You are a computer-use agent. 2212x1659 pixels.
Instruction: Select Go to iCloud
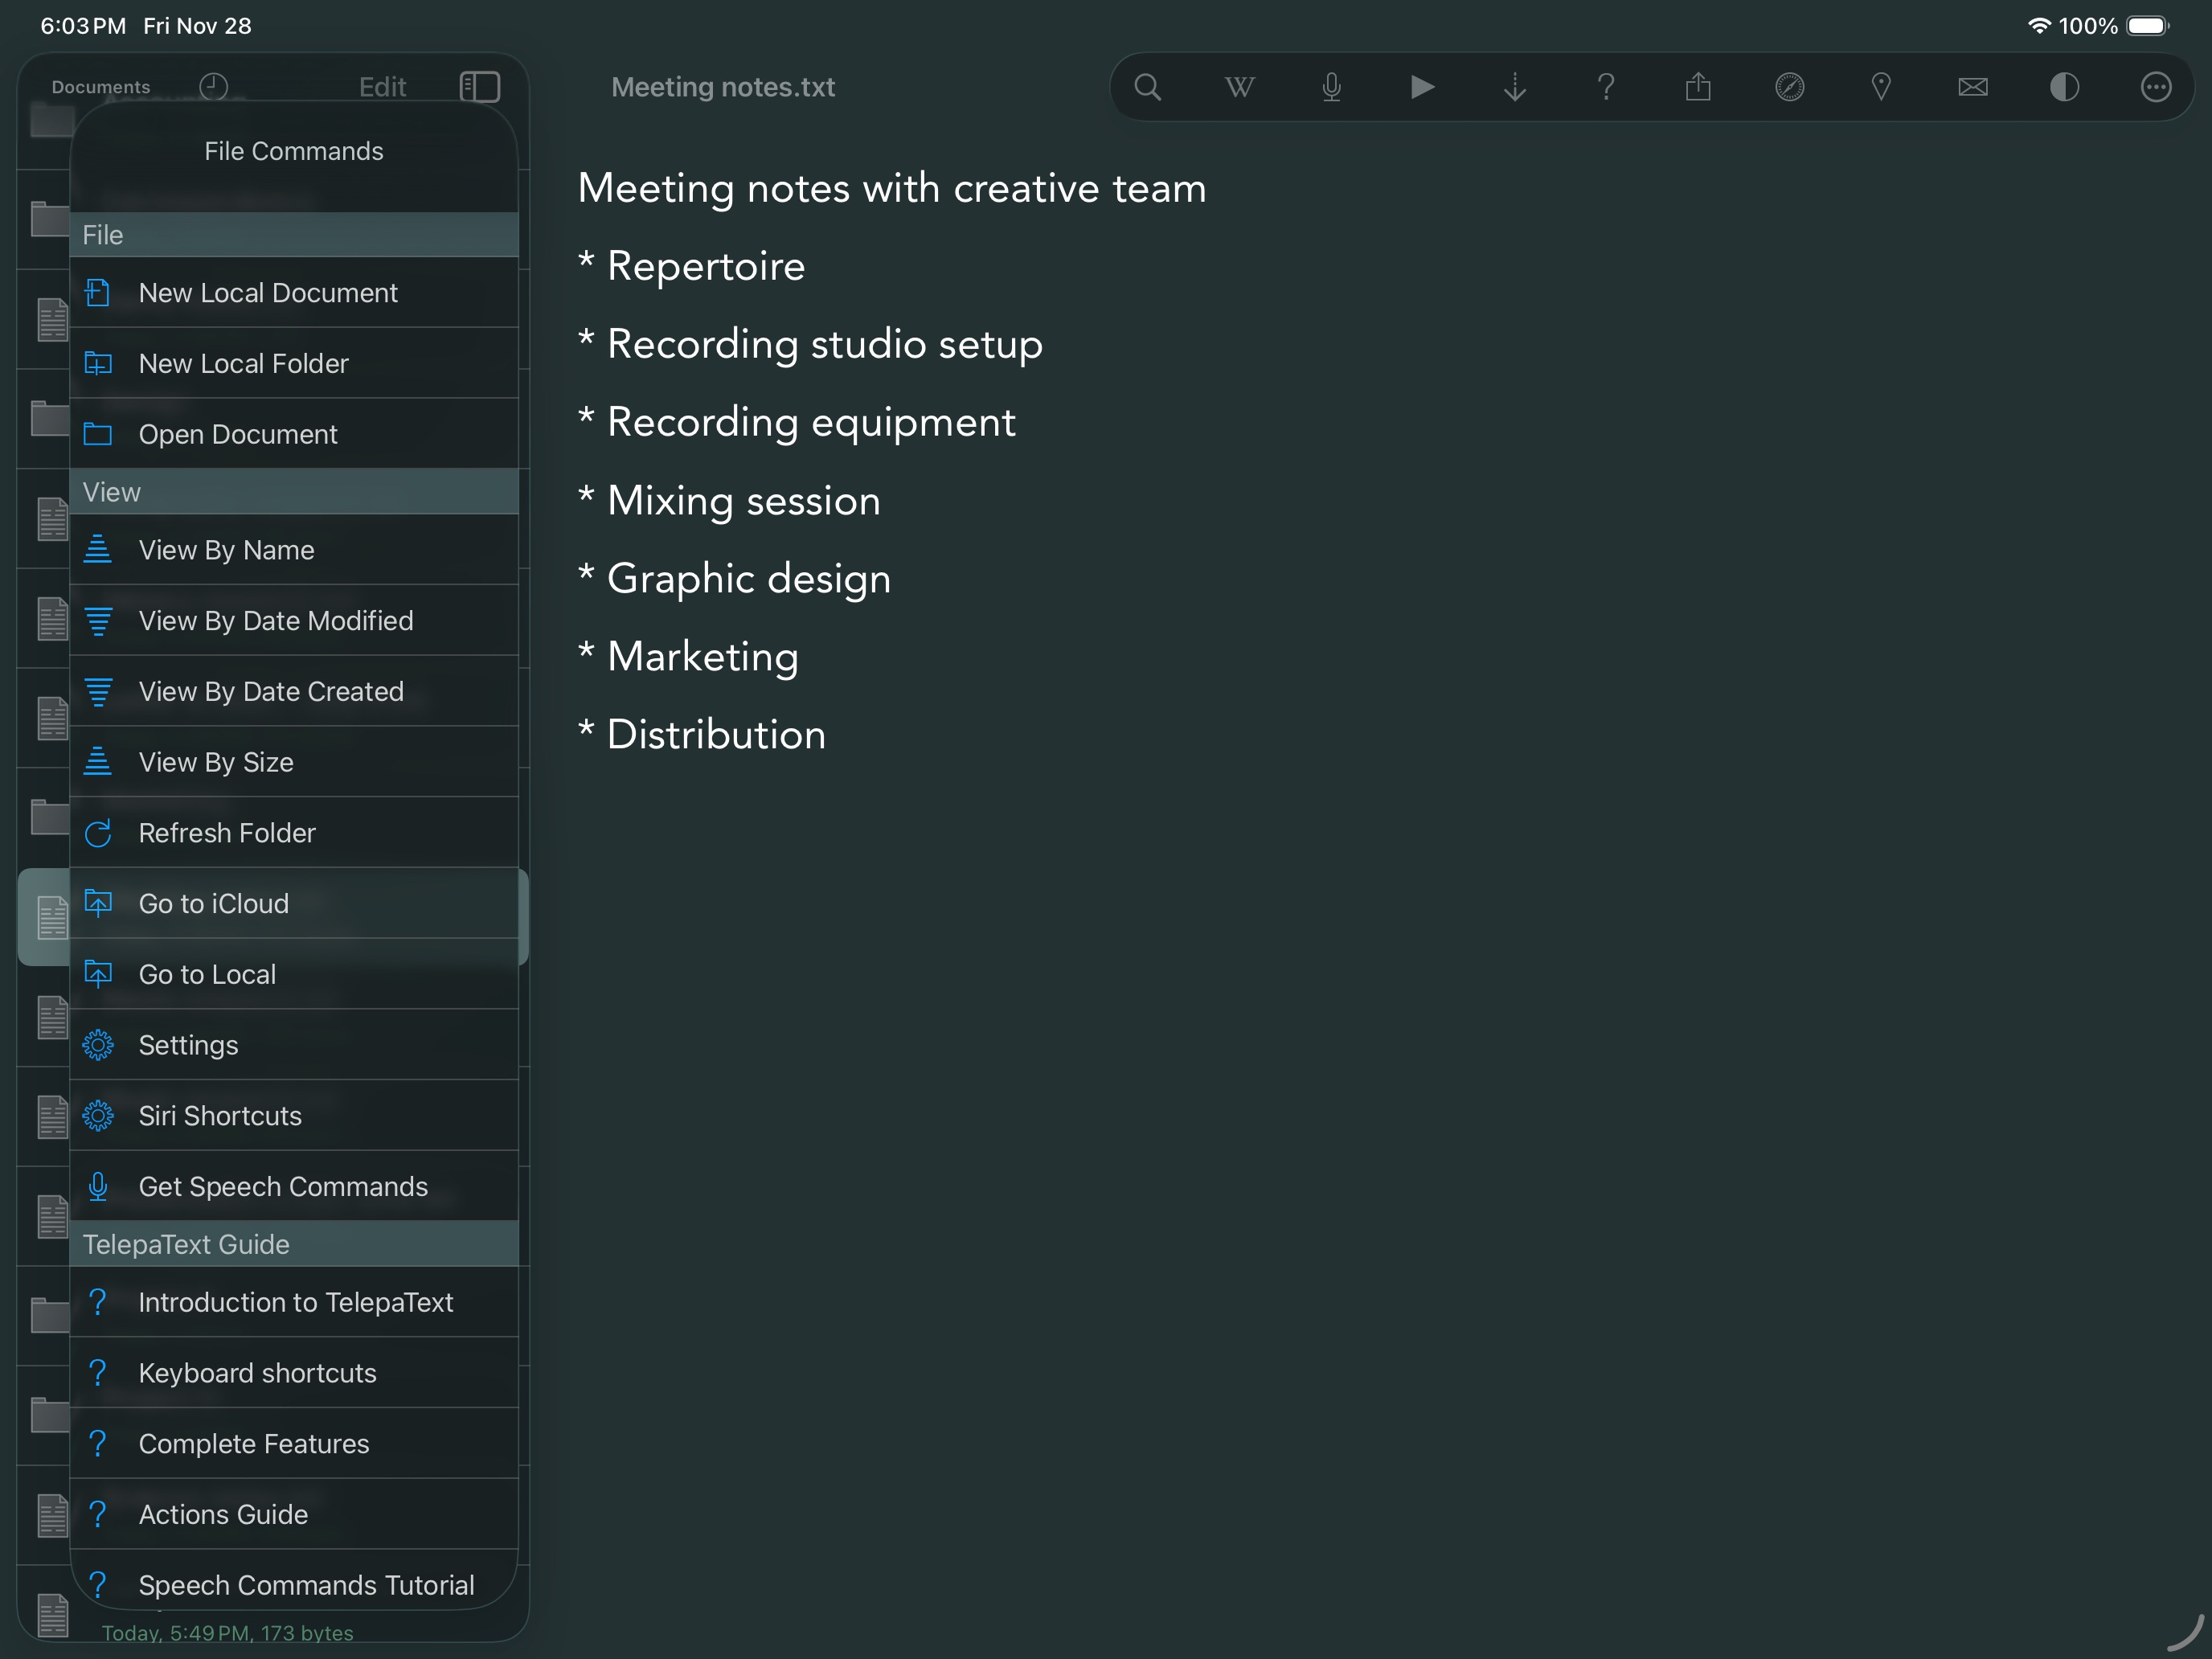pyautogui.click(x=294, y=903)
